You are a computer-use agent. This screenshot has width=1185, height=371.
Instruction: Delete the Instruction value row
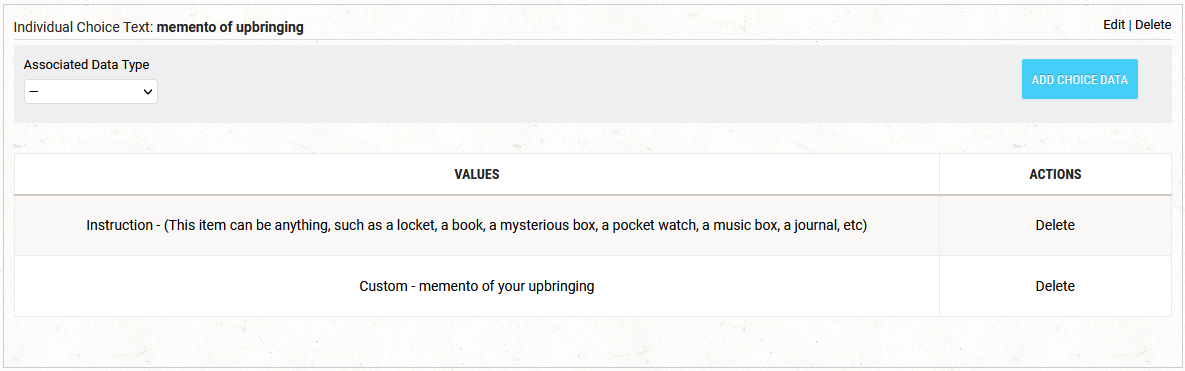tap(1055, 225)
